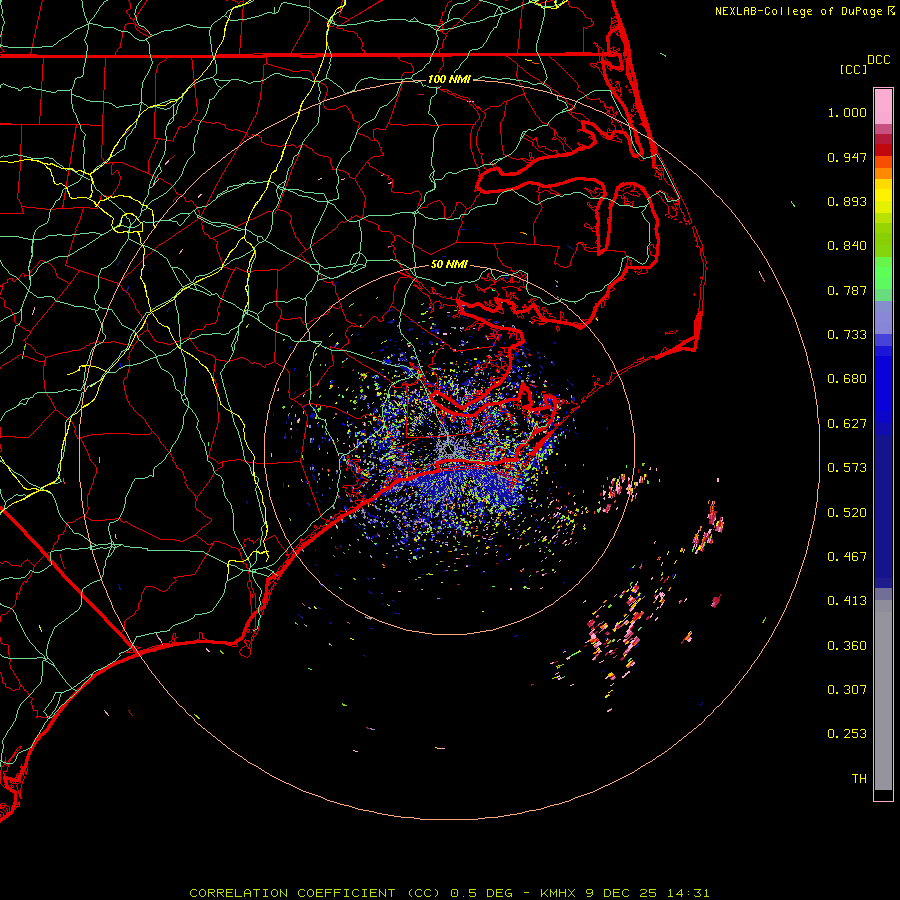The height and width of the screenshot is (900, 900).
Task: Click the DCC label above the color bar
Action: click(x=879, y=60)
